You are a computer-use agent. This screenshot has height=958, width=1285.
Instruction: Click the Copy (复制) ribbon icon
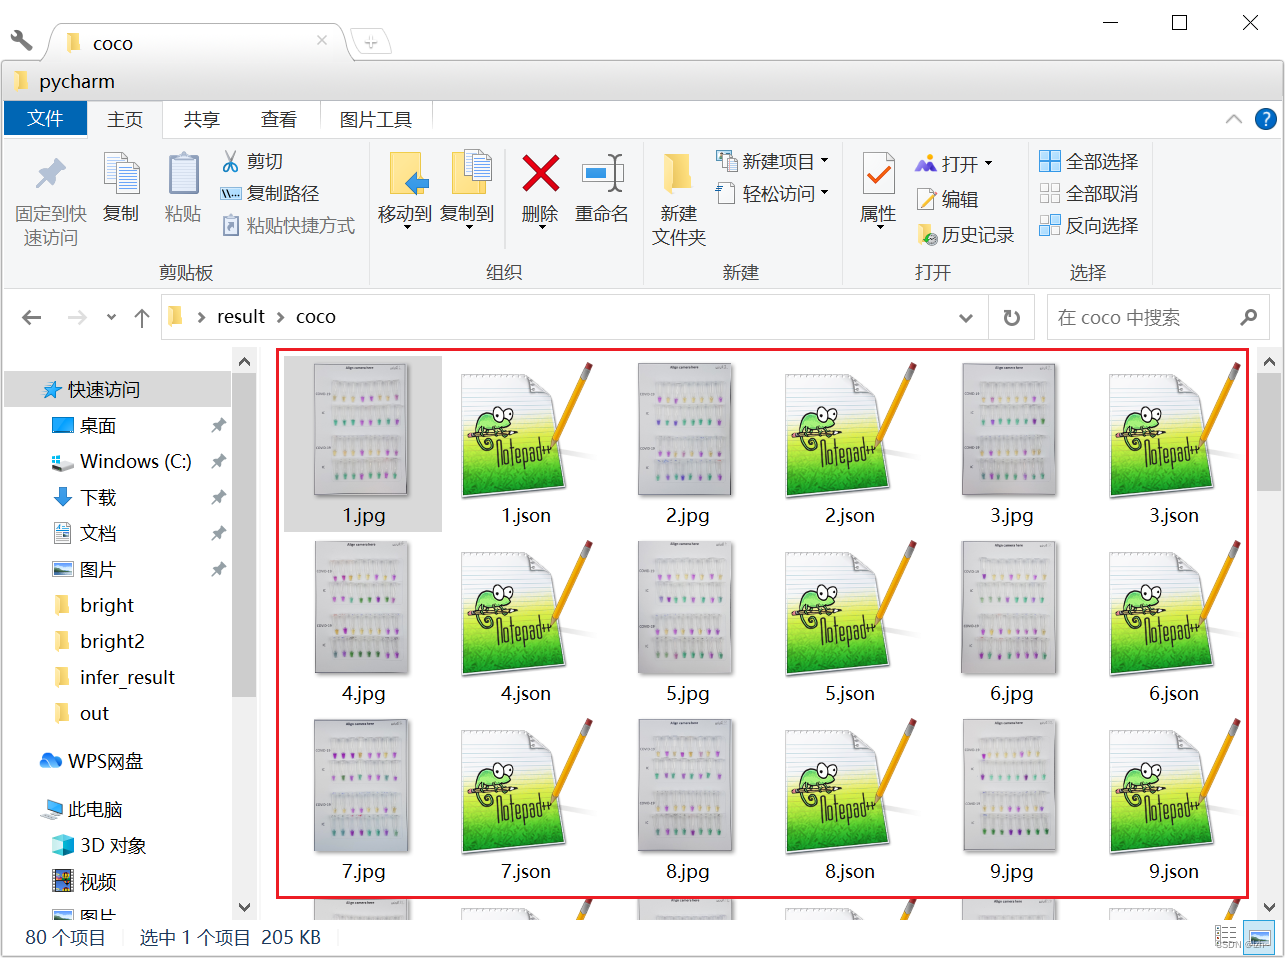coord(121,174)
